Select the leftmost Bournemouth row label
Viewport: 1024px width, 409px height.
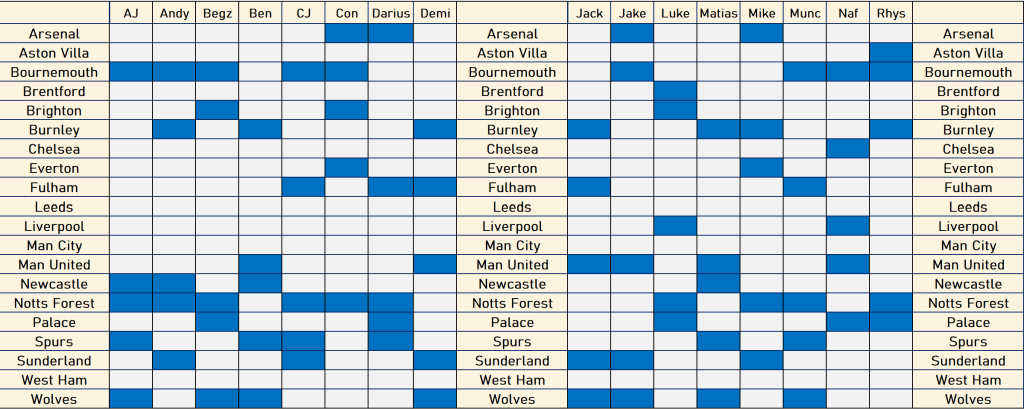tap(55, 72)
